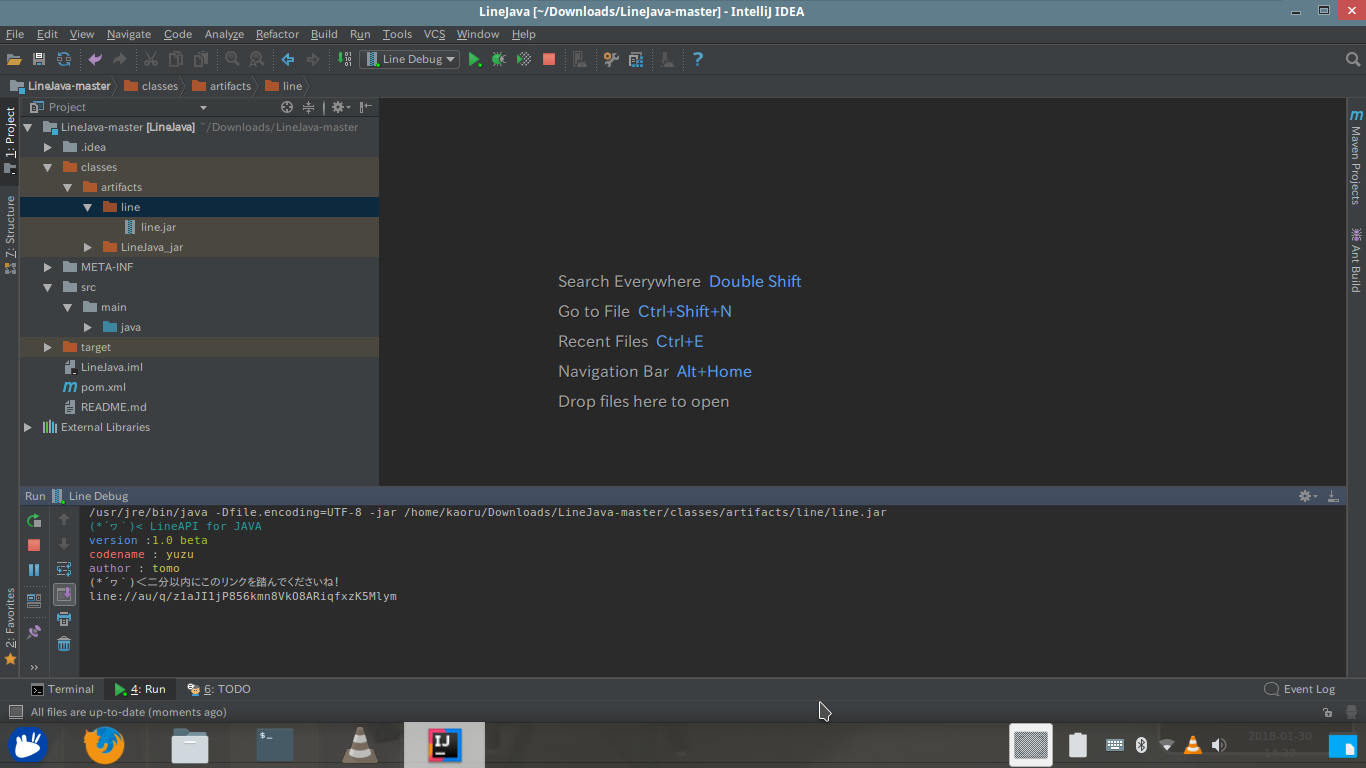The image size is (1366, 768).
Task: Expand External Libraries
Action: [x=28, y=427]
